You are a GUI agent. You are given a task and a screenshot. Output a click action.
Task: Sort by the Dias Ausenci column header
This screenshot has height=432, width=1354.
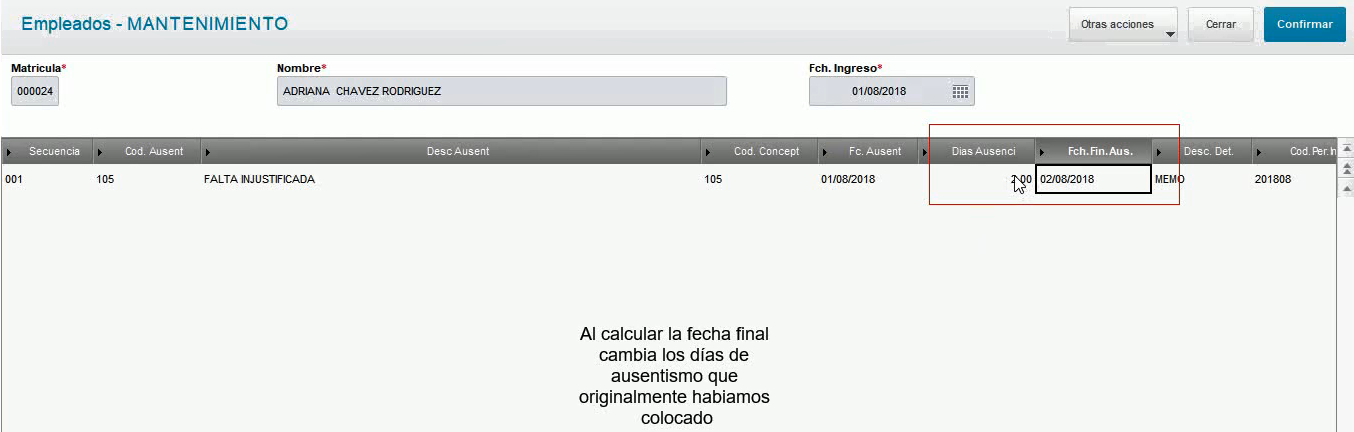tap(976, 152)
